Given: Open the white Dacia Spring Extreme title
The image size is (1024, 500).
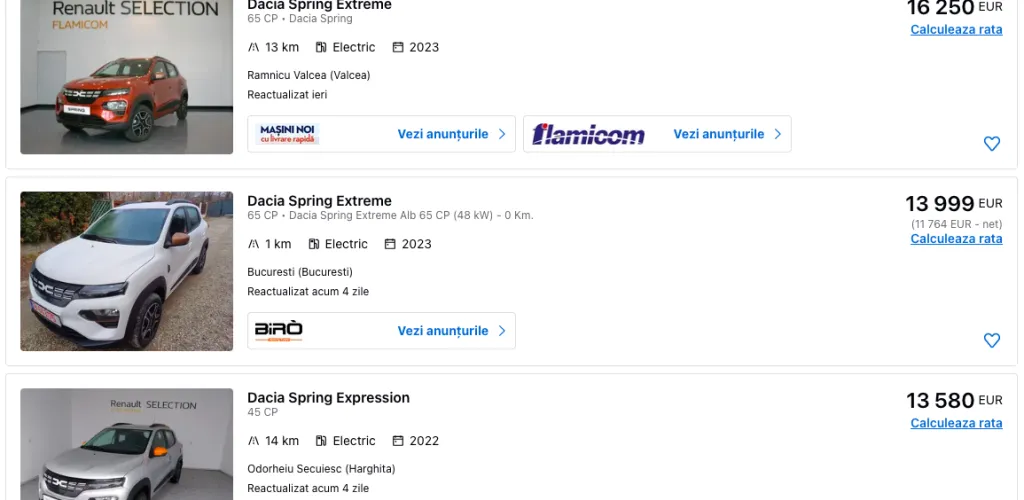Looking at the screenshot, I should coord(319,201).
